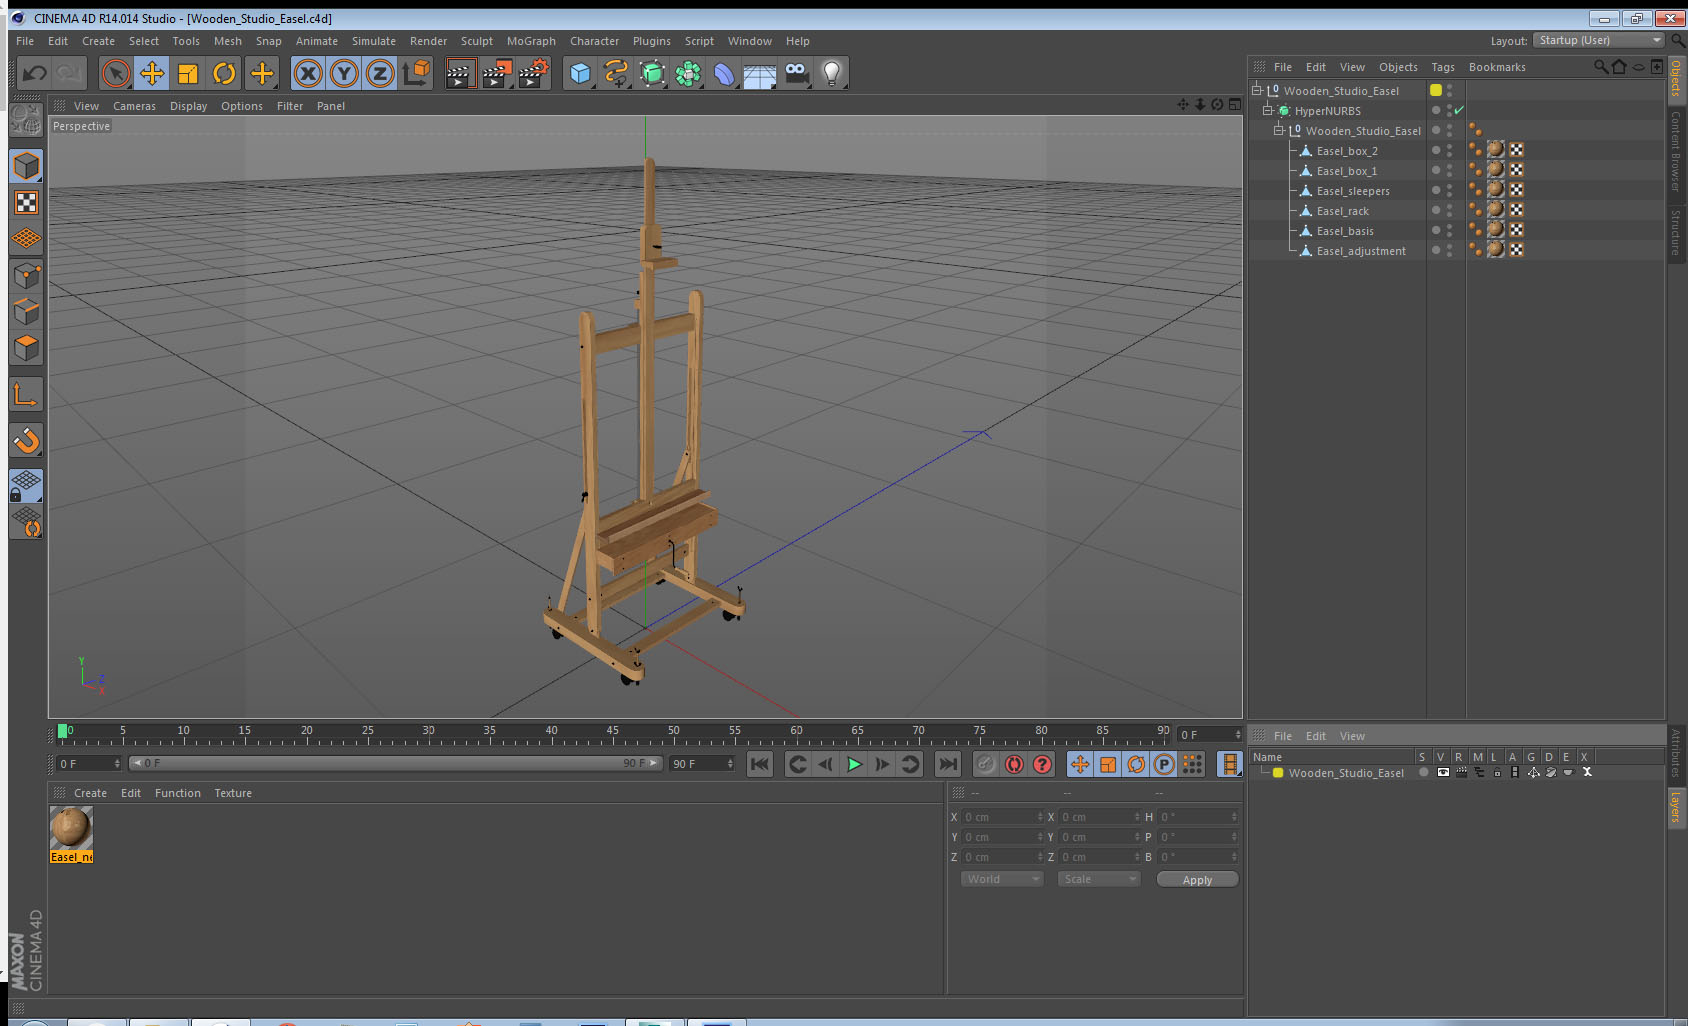Screen dimensions: 1688x1026
Task: Collapse the root Wooden_Studio_Easel null
Action: coord(1257,90)
